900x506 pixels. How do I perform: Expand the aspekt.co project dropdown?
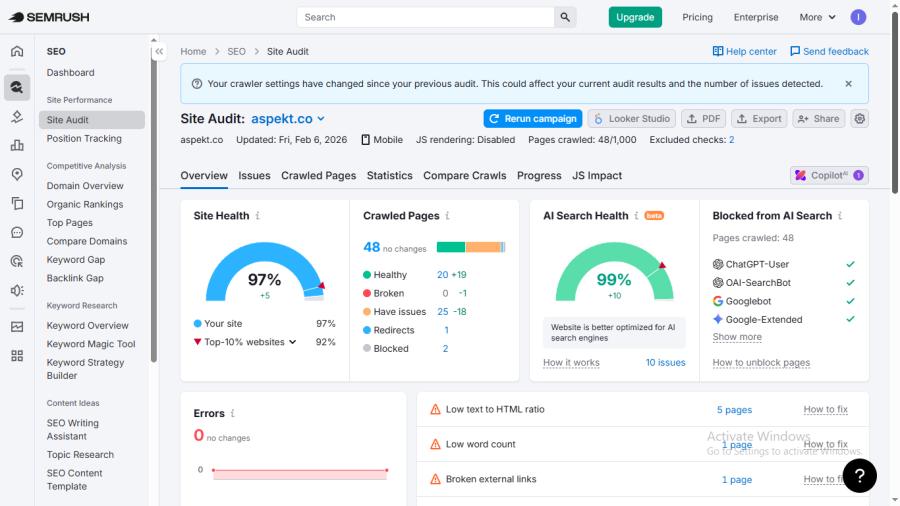tap(288, 119)
